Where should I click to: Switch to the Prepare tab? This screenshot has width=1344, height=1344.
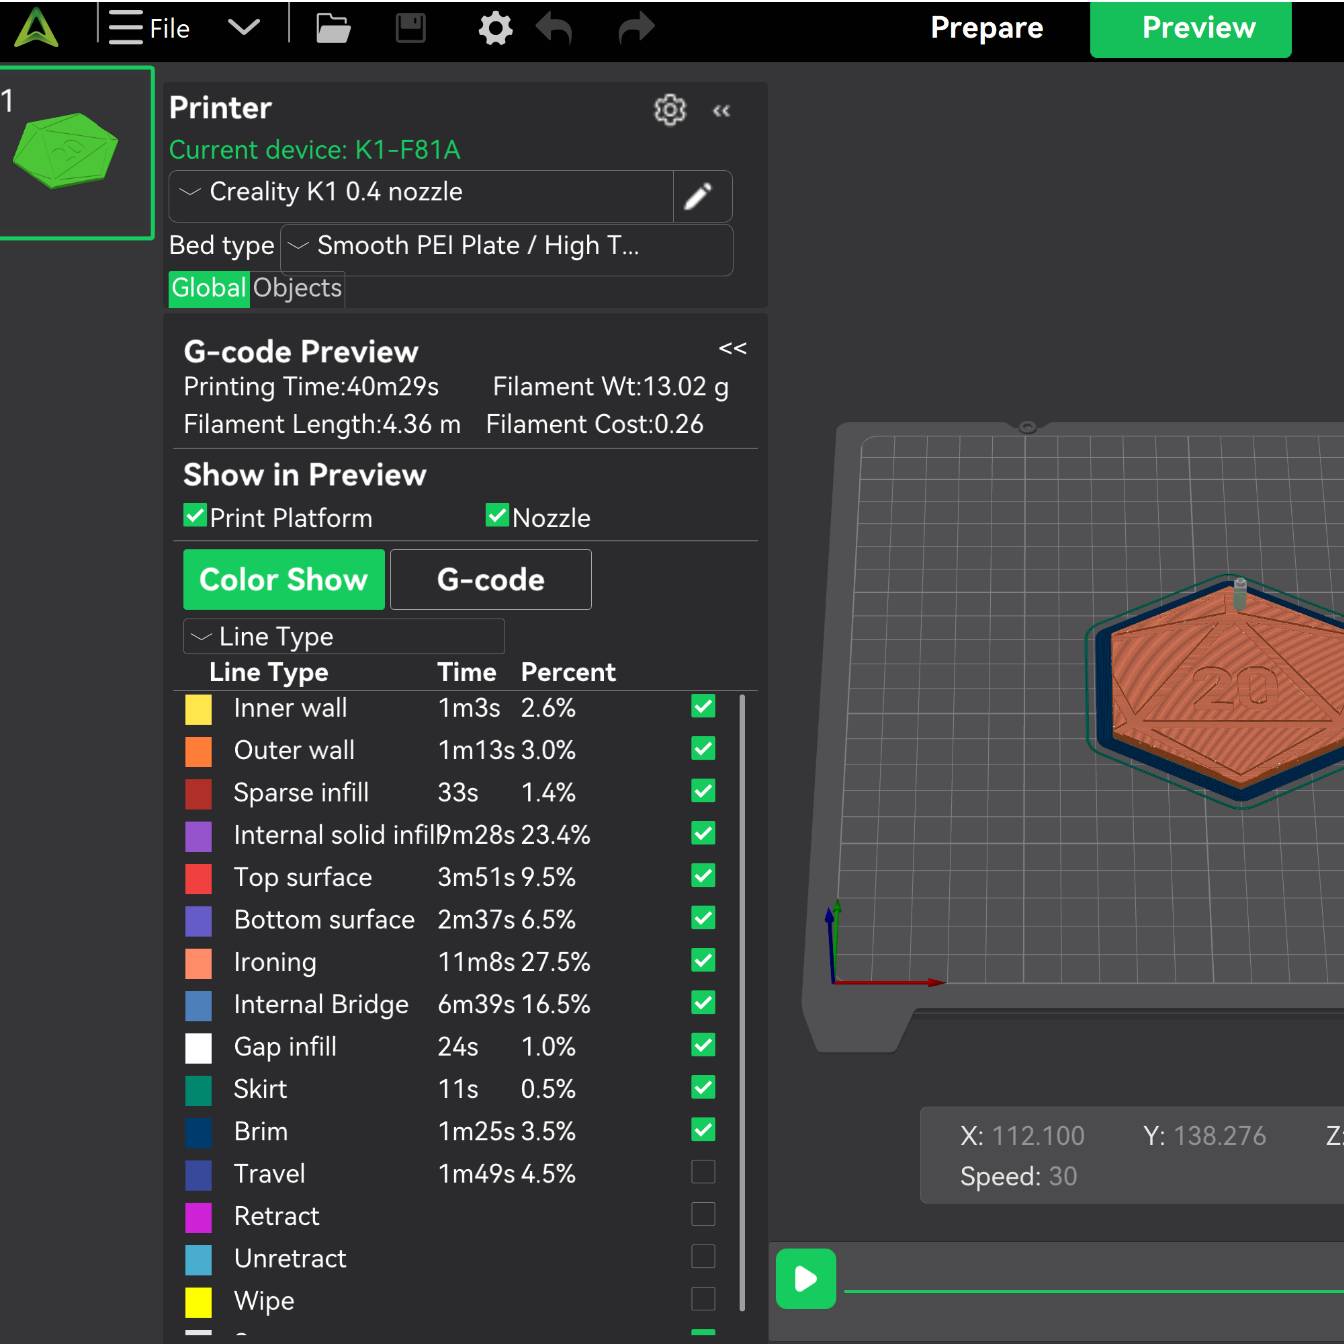(x=986, y=28)
